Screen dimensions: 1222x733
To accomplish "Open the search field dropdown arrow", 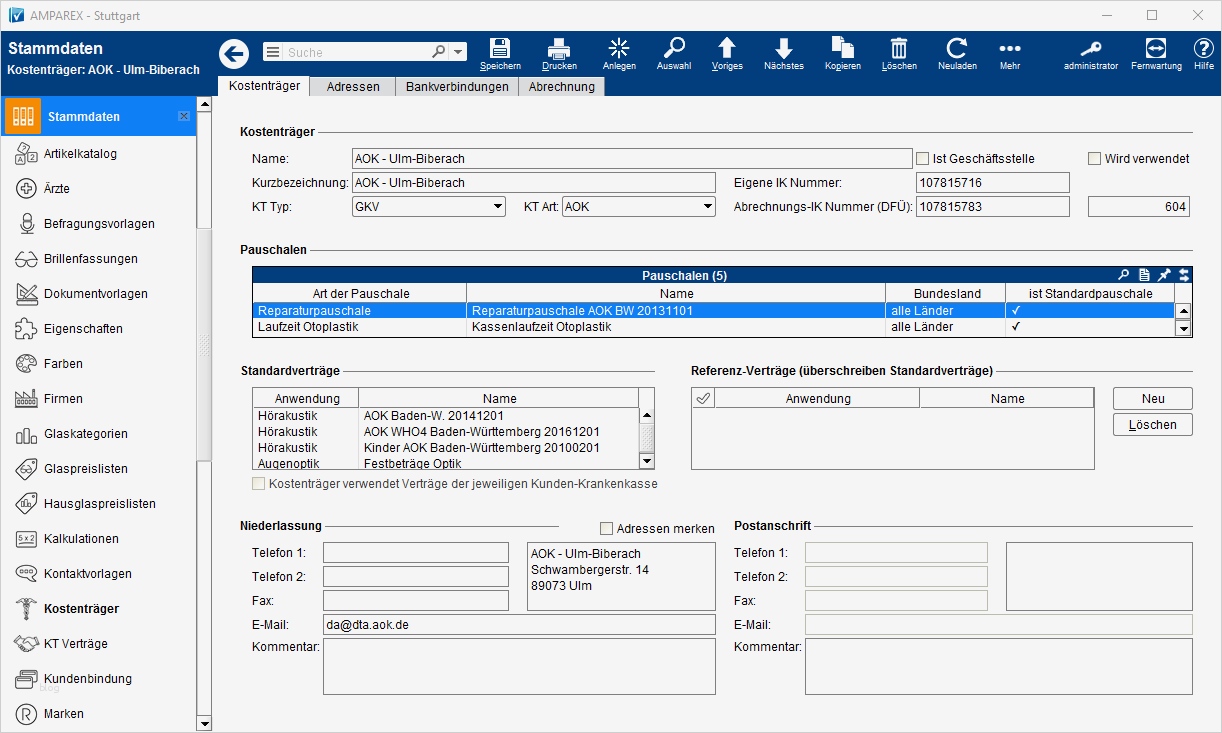I will pyautogui.click(x=458, y=52).
